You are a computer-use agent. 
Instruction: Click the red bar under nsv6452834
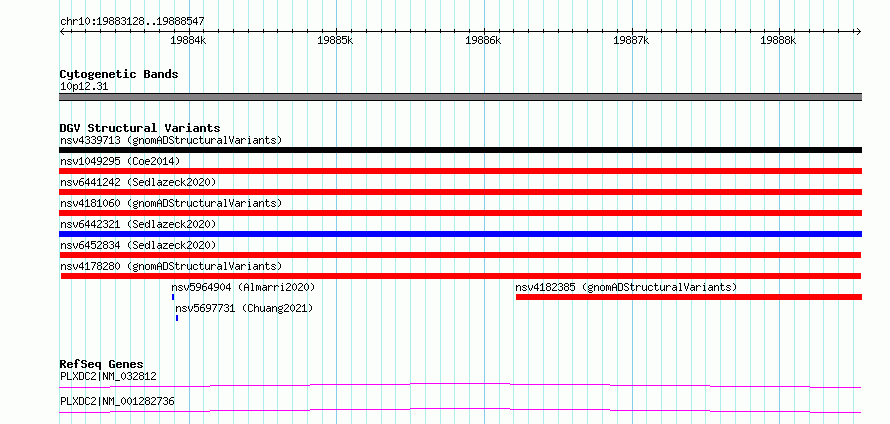click(460, 255)
